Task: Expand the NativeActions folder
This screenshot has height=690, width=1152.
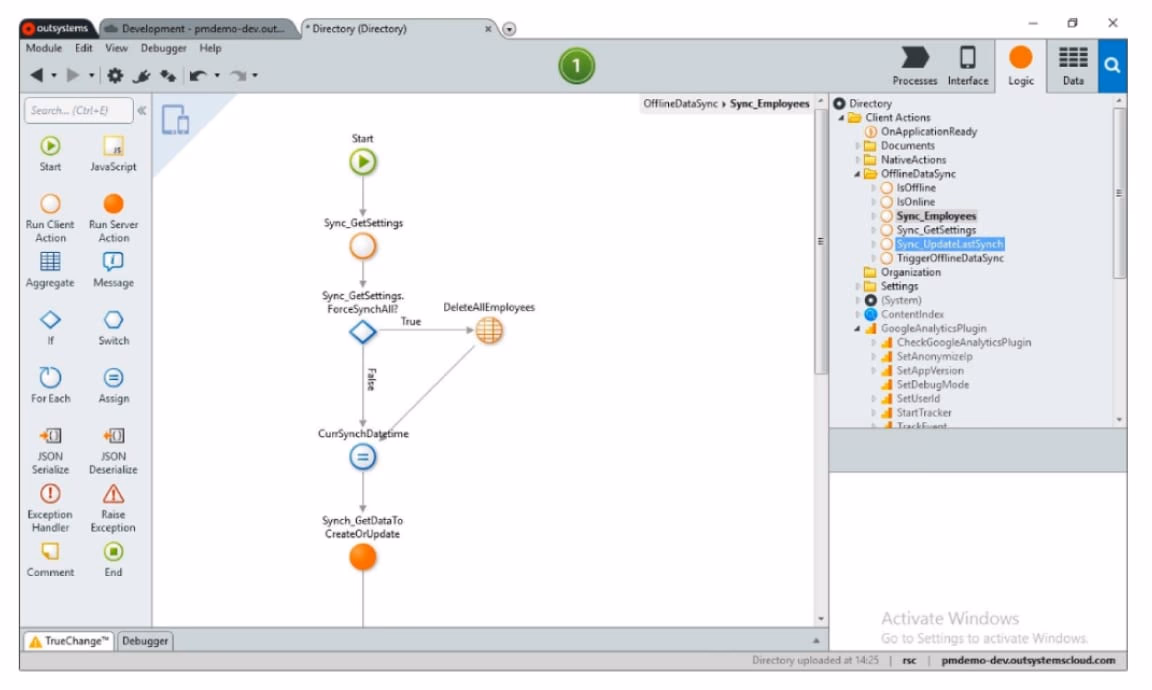Action: click(x=857, y=160)
